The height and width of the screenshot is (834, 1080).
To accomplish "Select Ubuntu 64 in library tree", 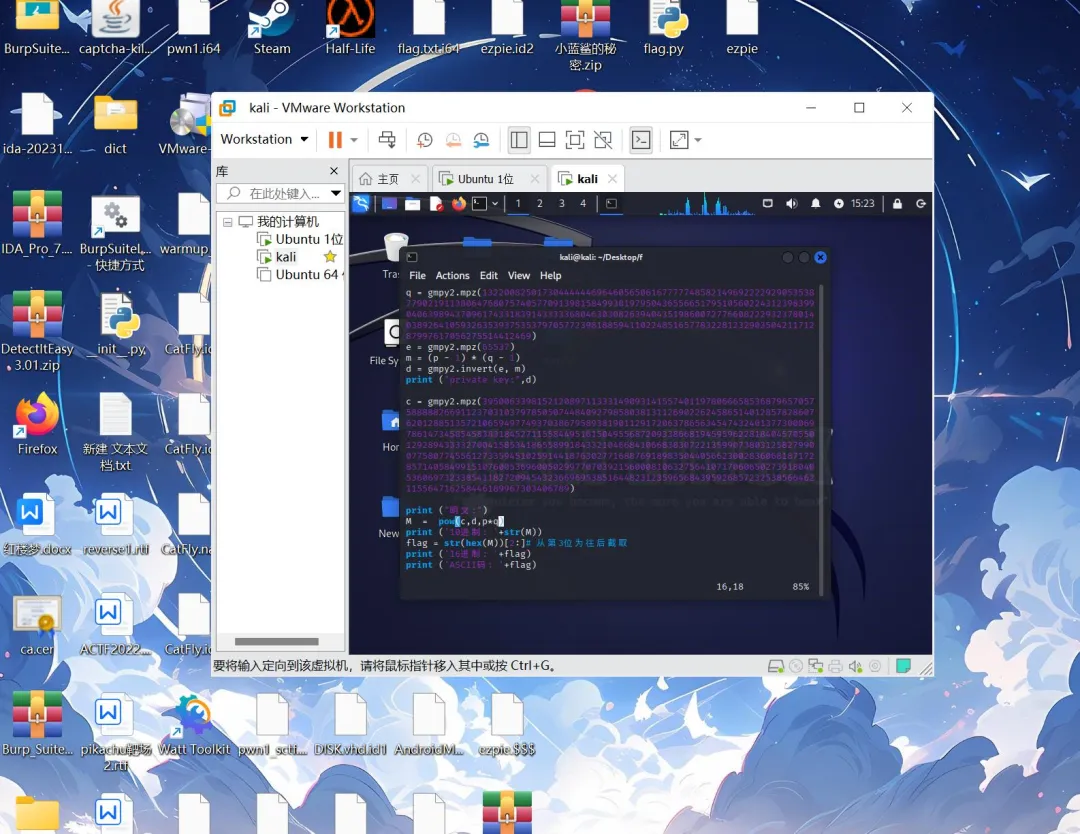I will tap(300, 275).
